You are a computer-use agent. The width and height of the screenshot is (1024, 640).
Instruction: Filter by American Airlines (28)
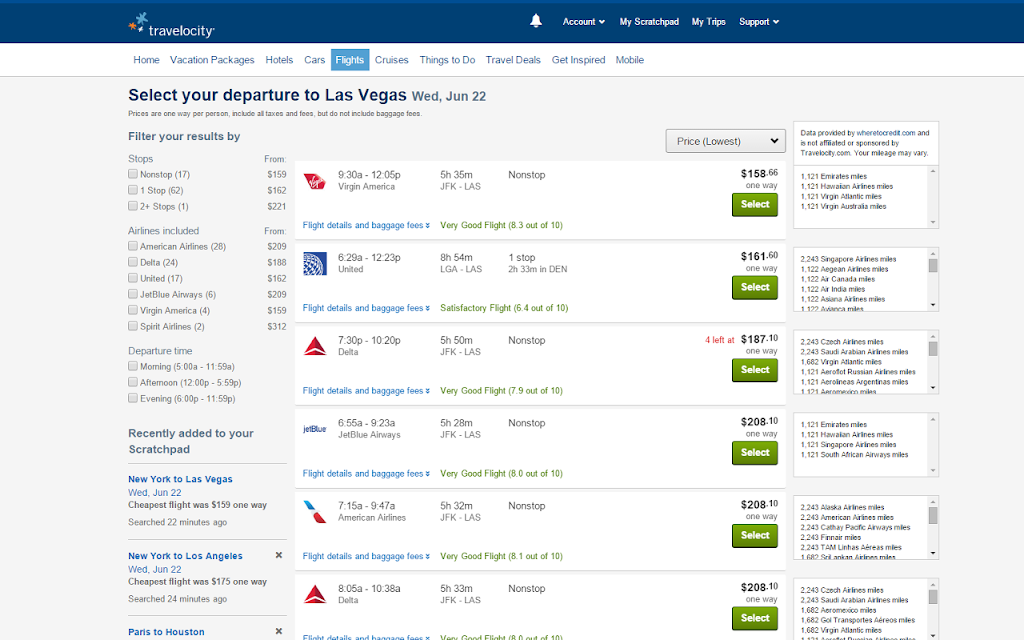pyautogui.click(x=133, y=246)
